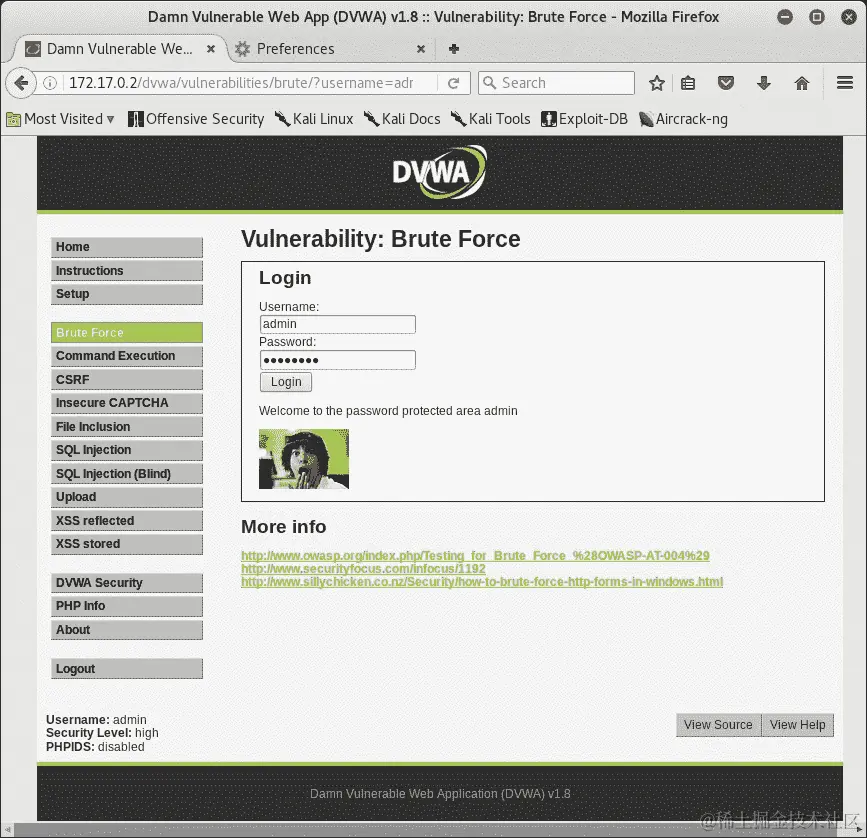
Task: Open the Firefox hamburger menu
Action: 844,83
